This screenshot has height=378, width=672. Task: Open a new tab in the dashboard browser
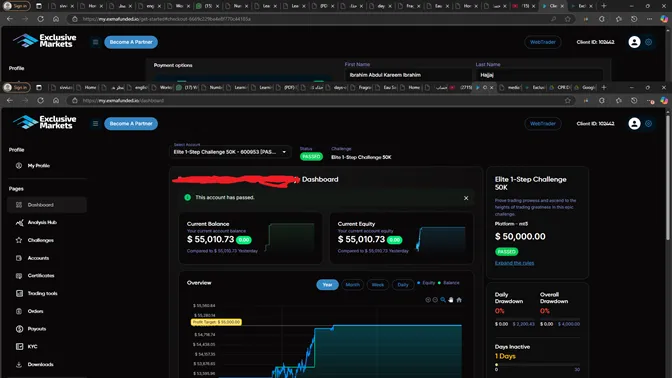(604, 87)
